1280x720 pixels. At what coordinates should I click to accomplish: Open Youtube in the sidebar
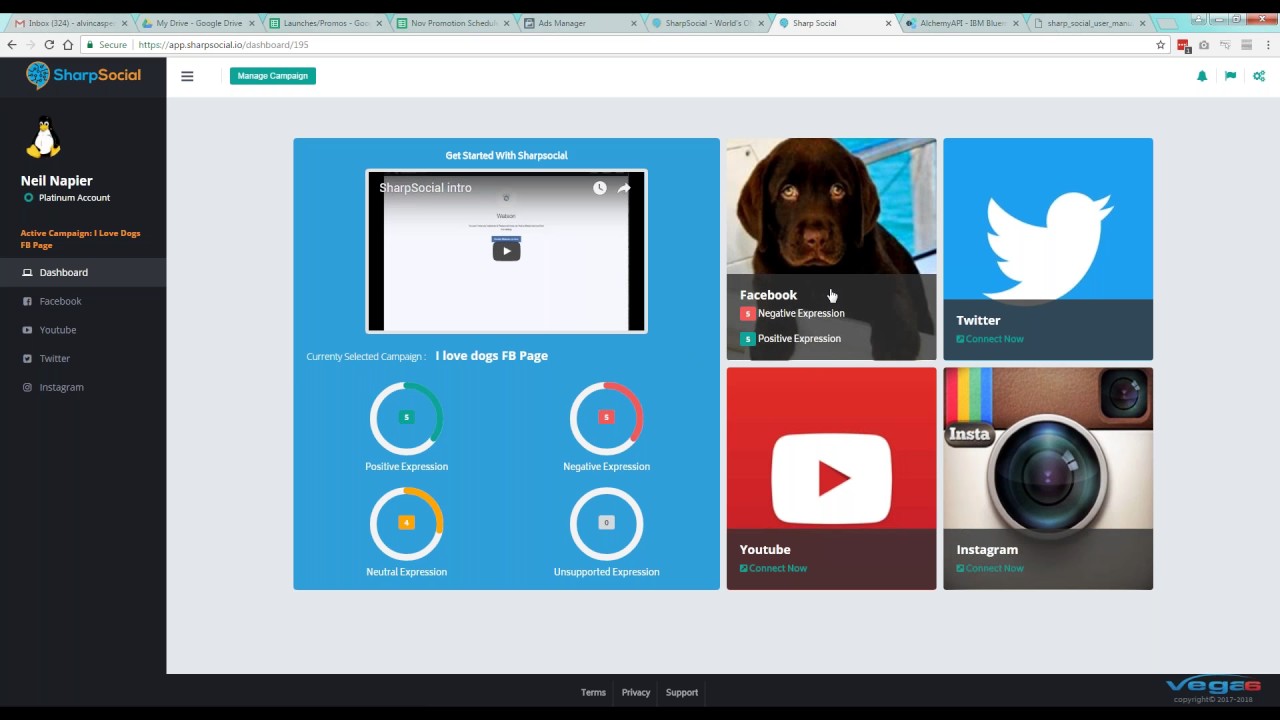pyautogui.click(x=83, y=330)
